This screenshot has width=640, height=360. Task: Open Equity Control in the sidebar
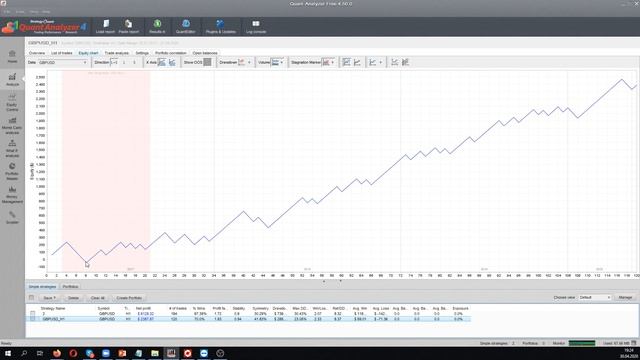click(x=12, y=102)
